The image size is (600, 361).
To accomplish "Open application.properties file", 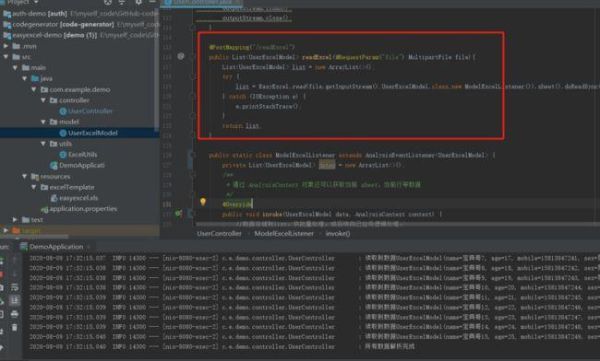I will click(83, 209).
